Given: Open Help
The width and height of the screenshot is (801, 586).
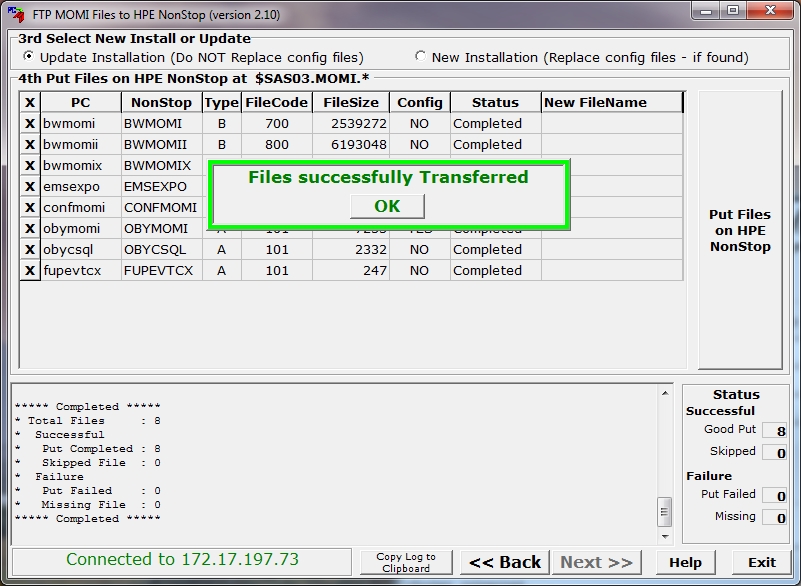Looking at the screenshot, I should click(685, 562).
